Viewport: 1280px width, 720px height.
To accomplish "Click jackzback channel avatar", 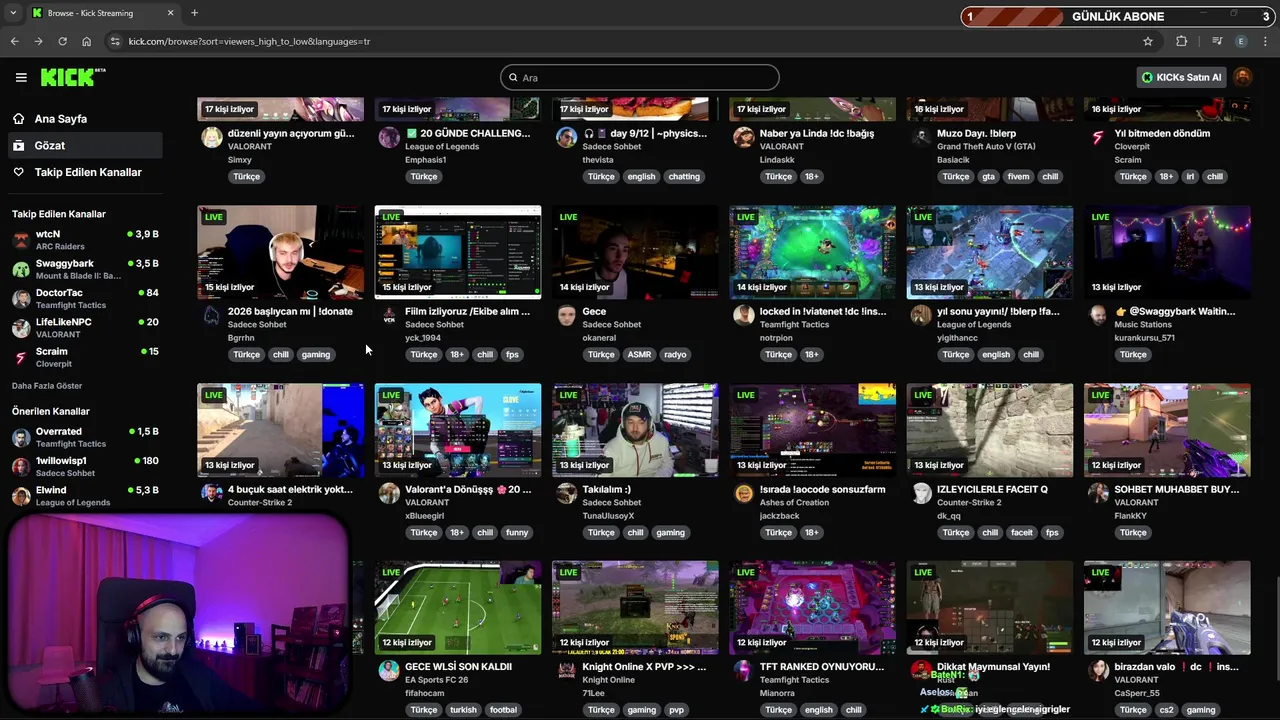I will point(743,493).
